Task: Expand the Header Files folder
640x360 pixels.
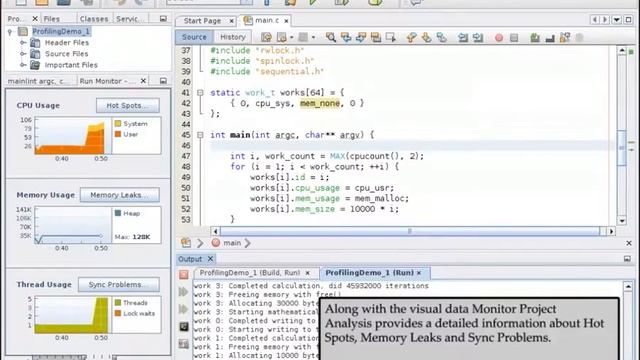Action: click(x=23, y=42)
